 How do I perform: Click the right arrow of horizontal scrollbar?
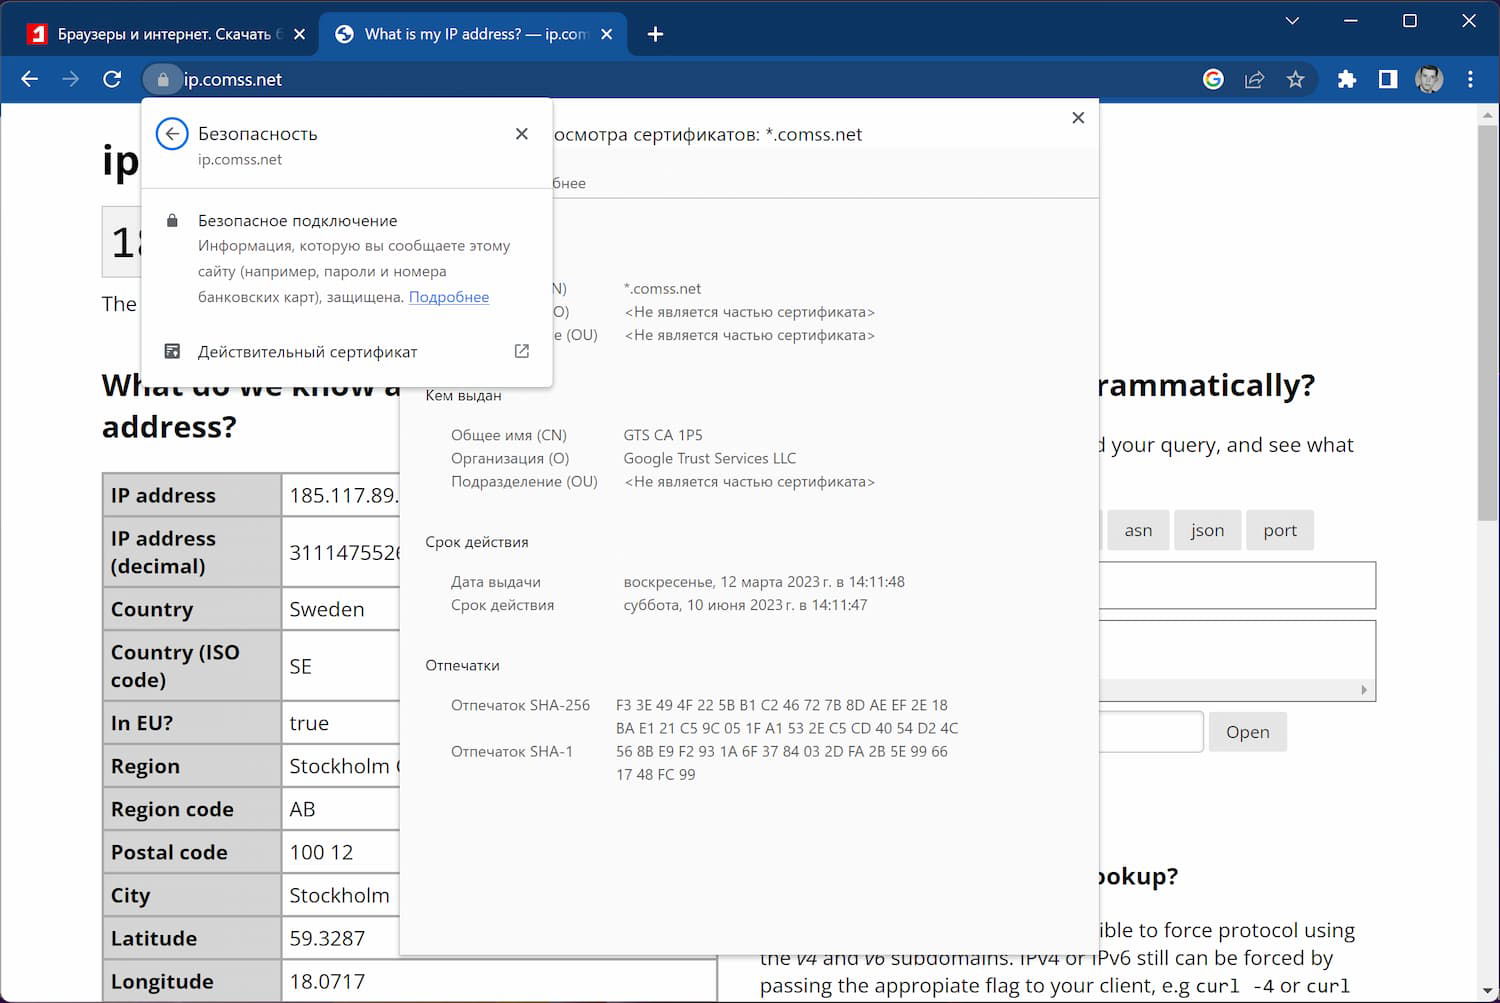(1364, 690)
